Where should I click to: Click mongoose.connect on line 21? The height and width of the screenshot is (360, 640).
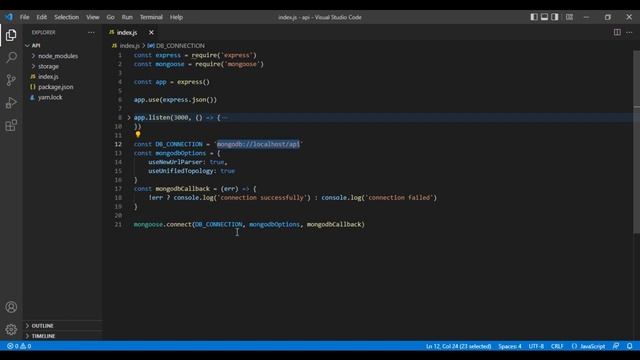[162, 224]
